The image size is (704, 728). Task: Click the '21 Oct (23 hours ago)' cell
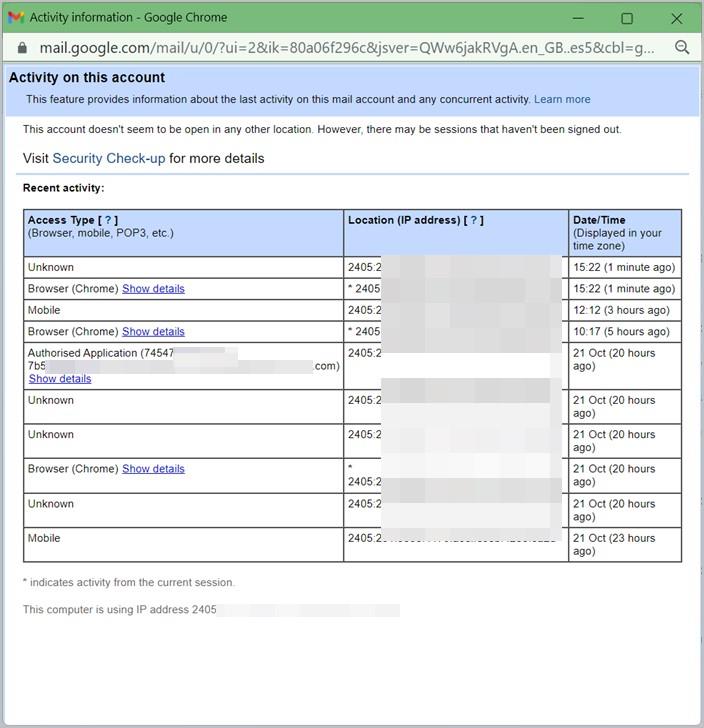pyautogui.click(x=625, y=545)
